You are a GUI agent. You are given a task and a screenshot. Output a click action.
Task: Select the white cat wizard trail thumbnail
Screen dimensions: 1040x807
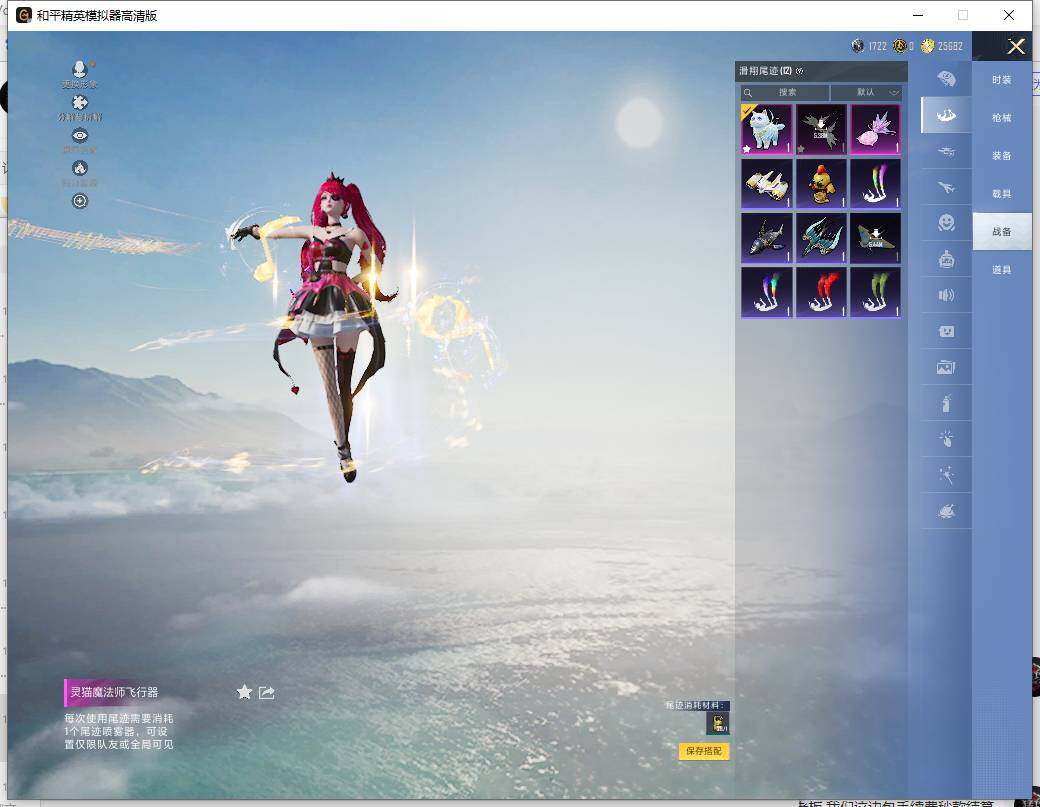pyautogui.click(x=767, y=129)
